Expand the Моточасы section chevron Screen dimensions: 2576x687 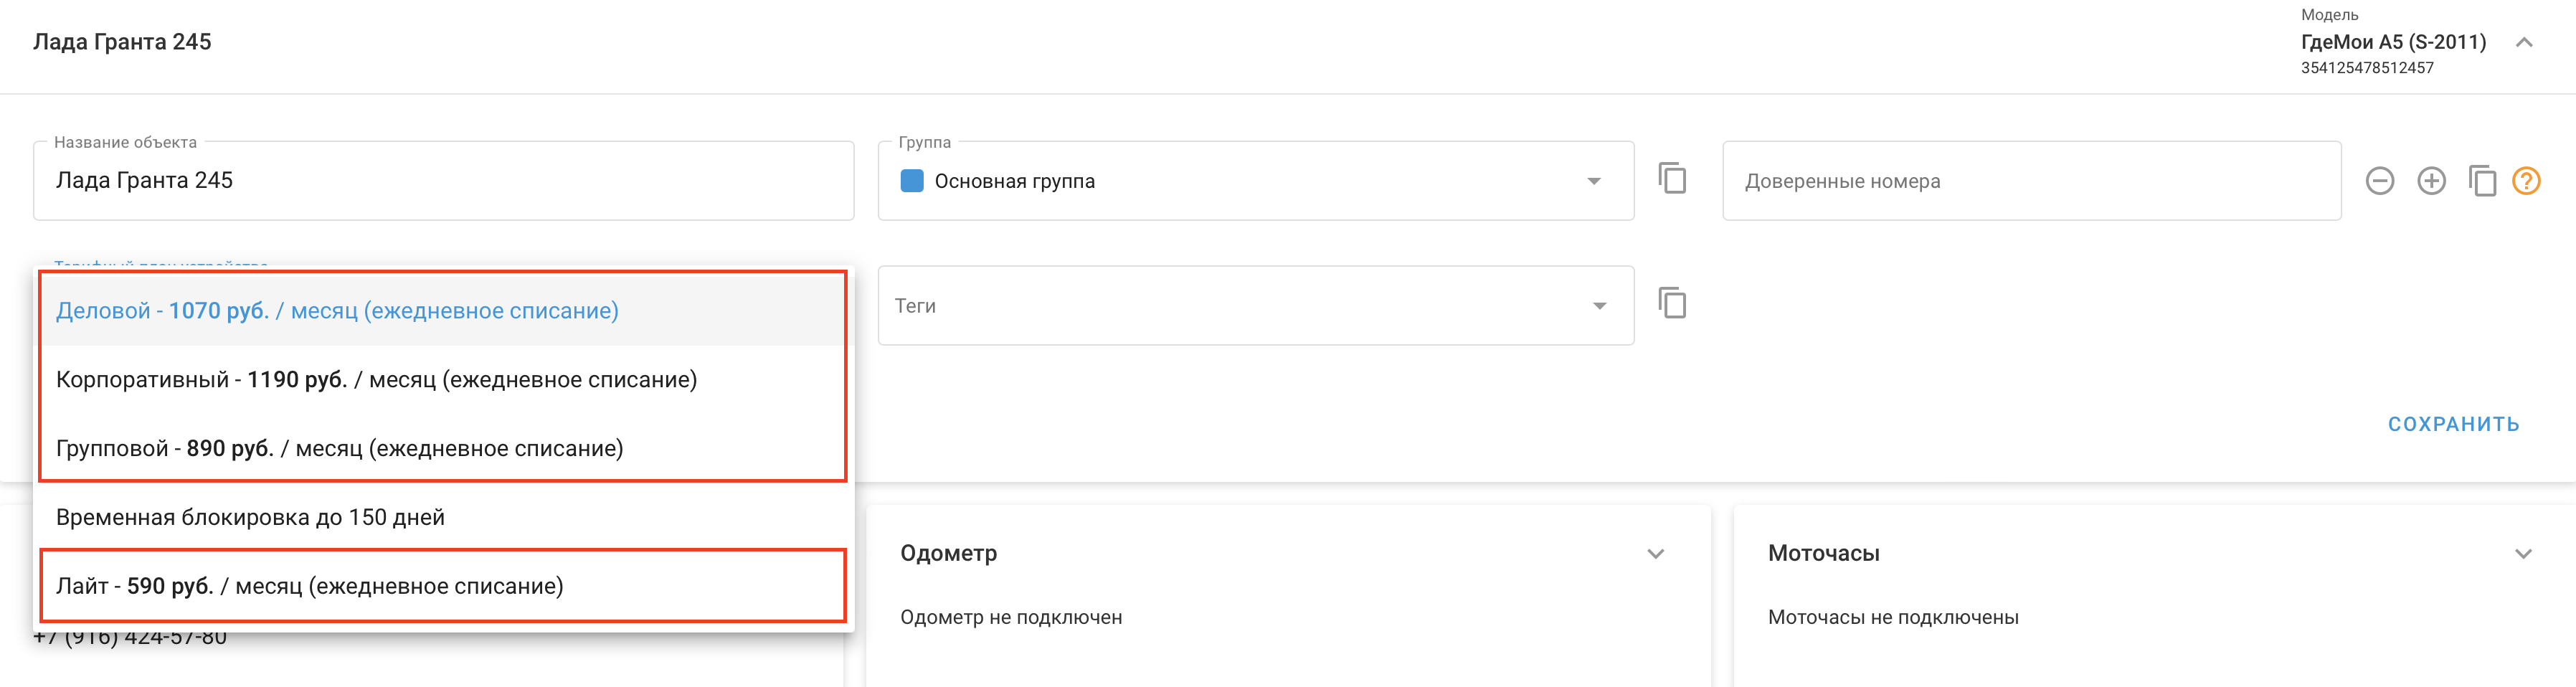click(x=2523, y=554)
